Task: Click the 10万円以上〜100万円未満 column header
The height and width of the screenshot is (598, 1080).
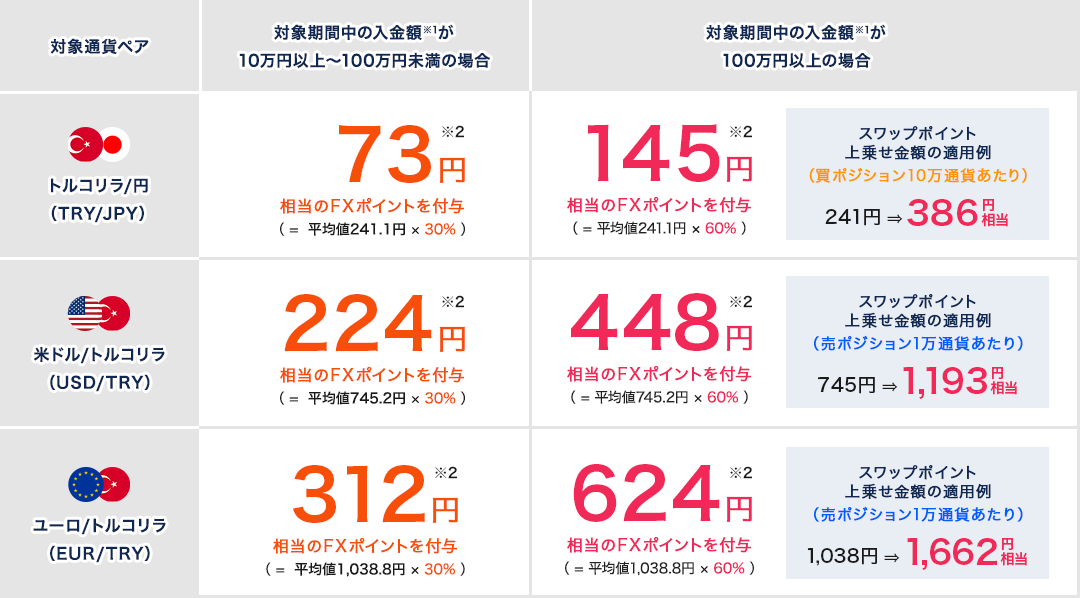Action: click(365, 46)
